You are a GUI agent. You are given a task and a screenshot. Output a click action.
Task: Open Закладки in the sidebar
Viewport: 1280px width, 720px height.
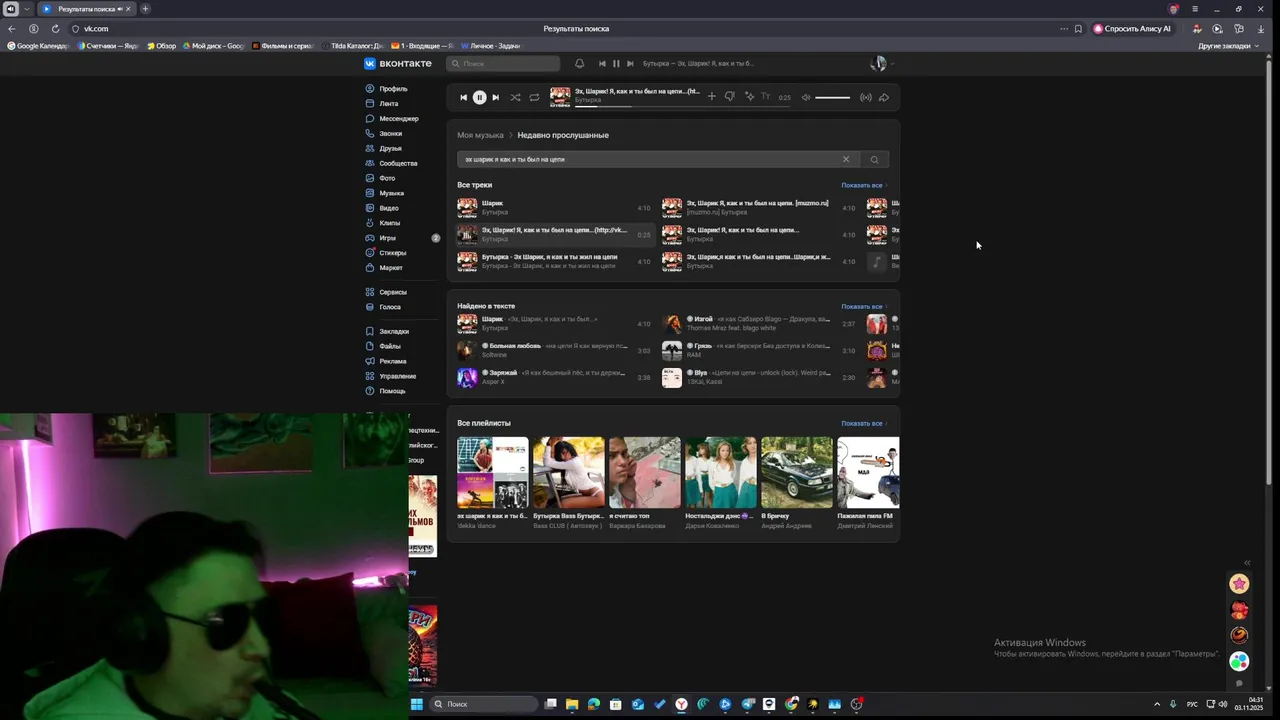click(394, 331)
